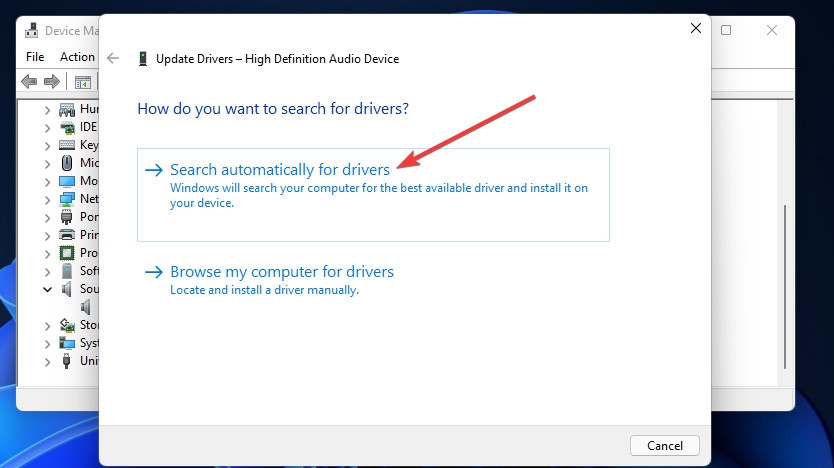Click the Processors chip icon
The height and width of the screenshot is (468, 834).
click(x=67, y=253)
